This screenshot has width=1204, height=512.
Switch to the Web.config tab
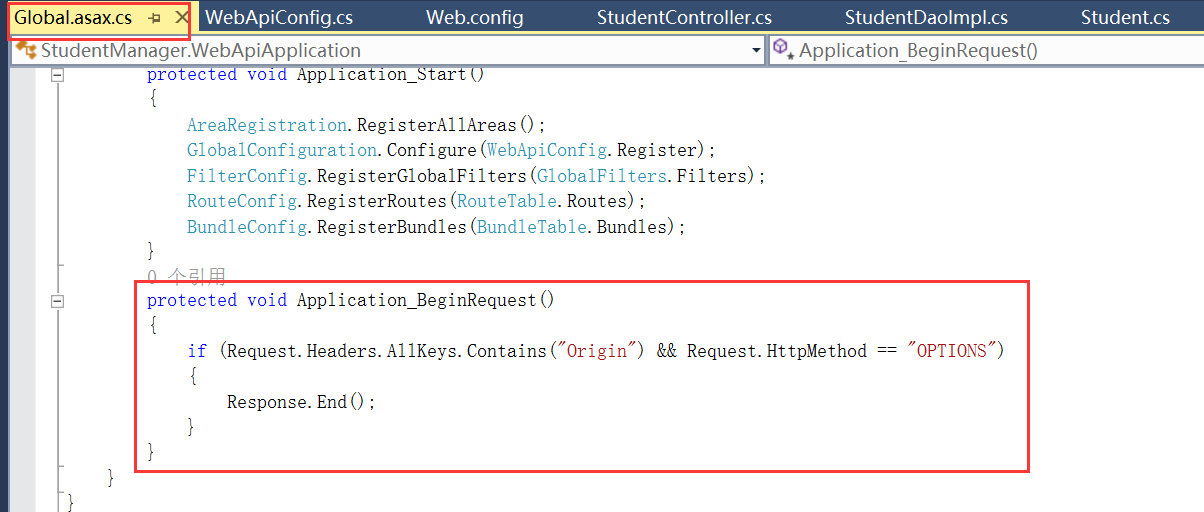(469, 18)
